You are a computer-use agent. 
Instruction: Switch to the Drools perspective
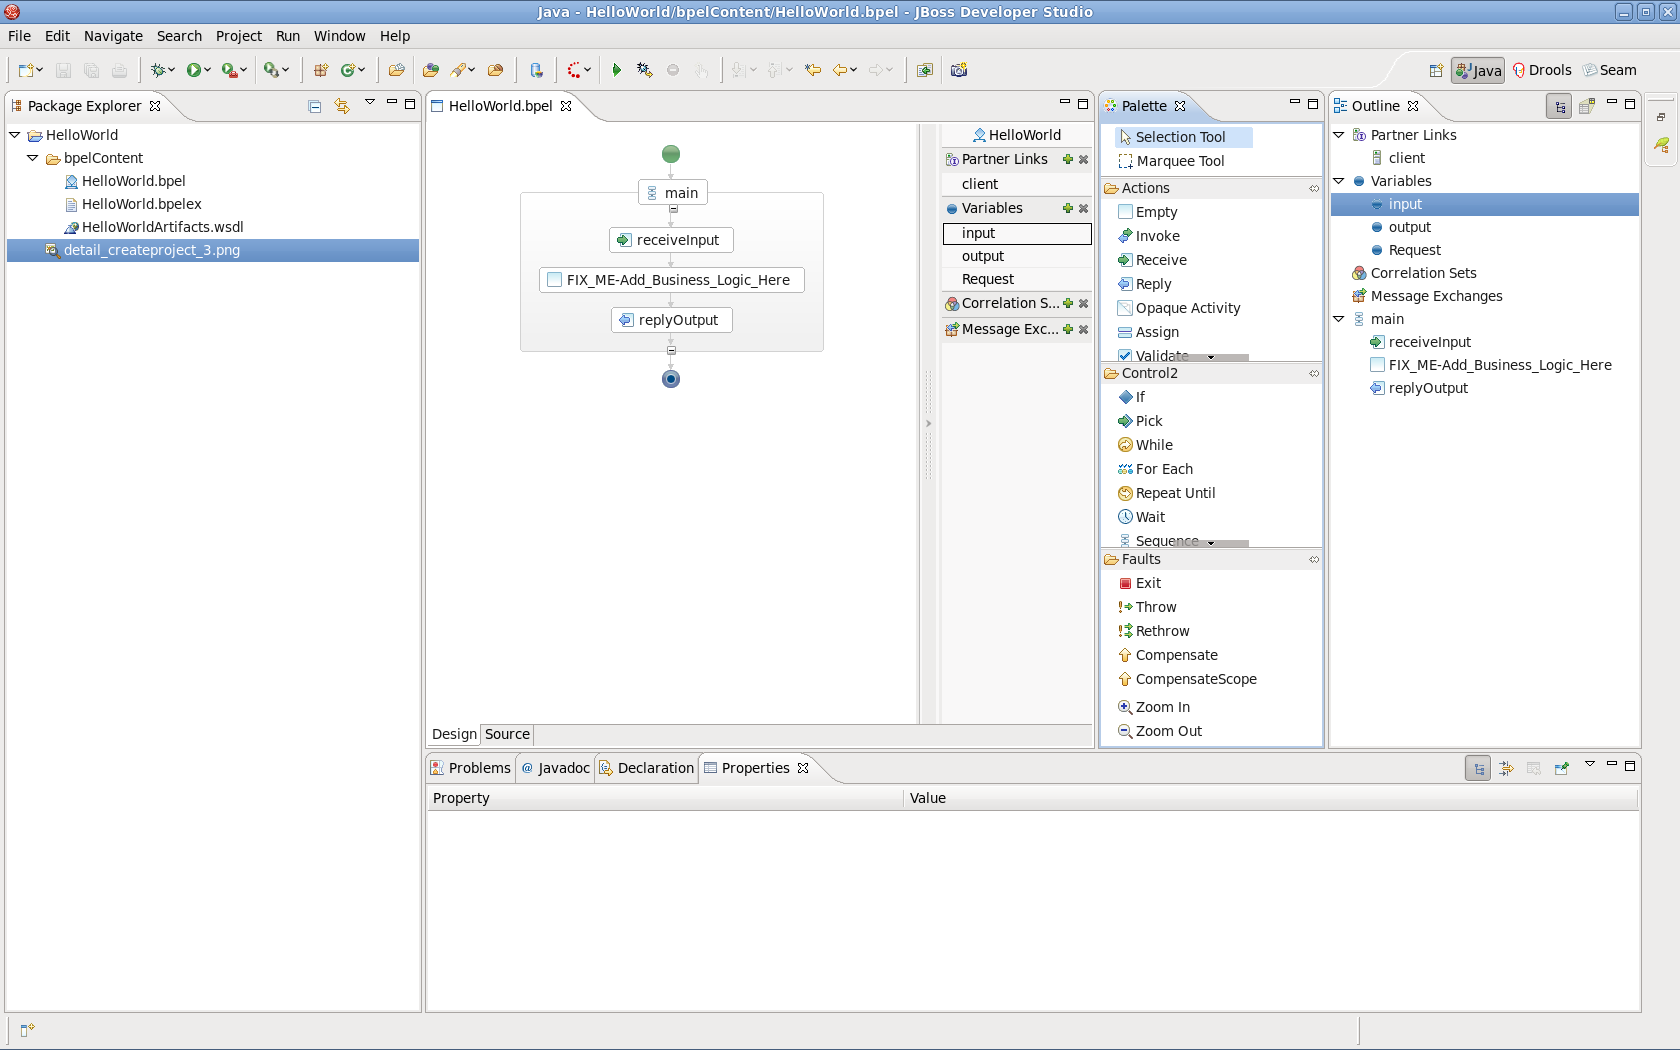pyautogui.click(x=1543, y=70)
